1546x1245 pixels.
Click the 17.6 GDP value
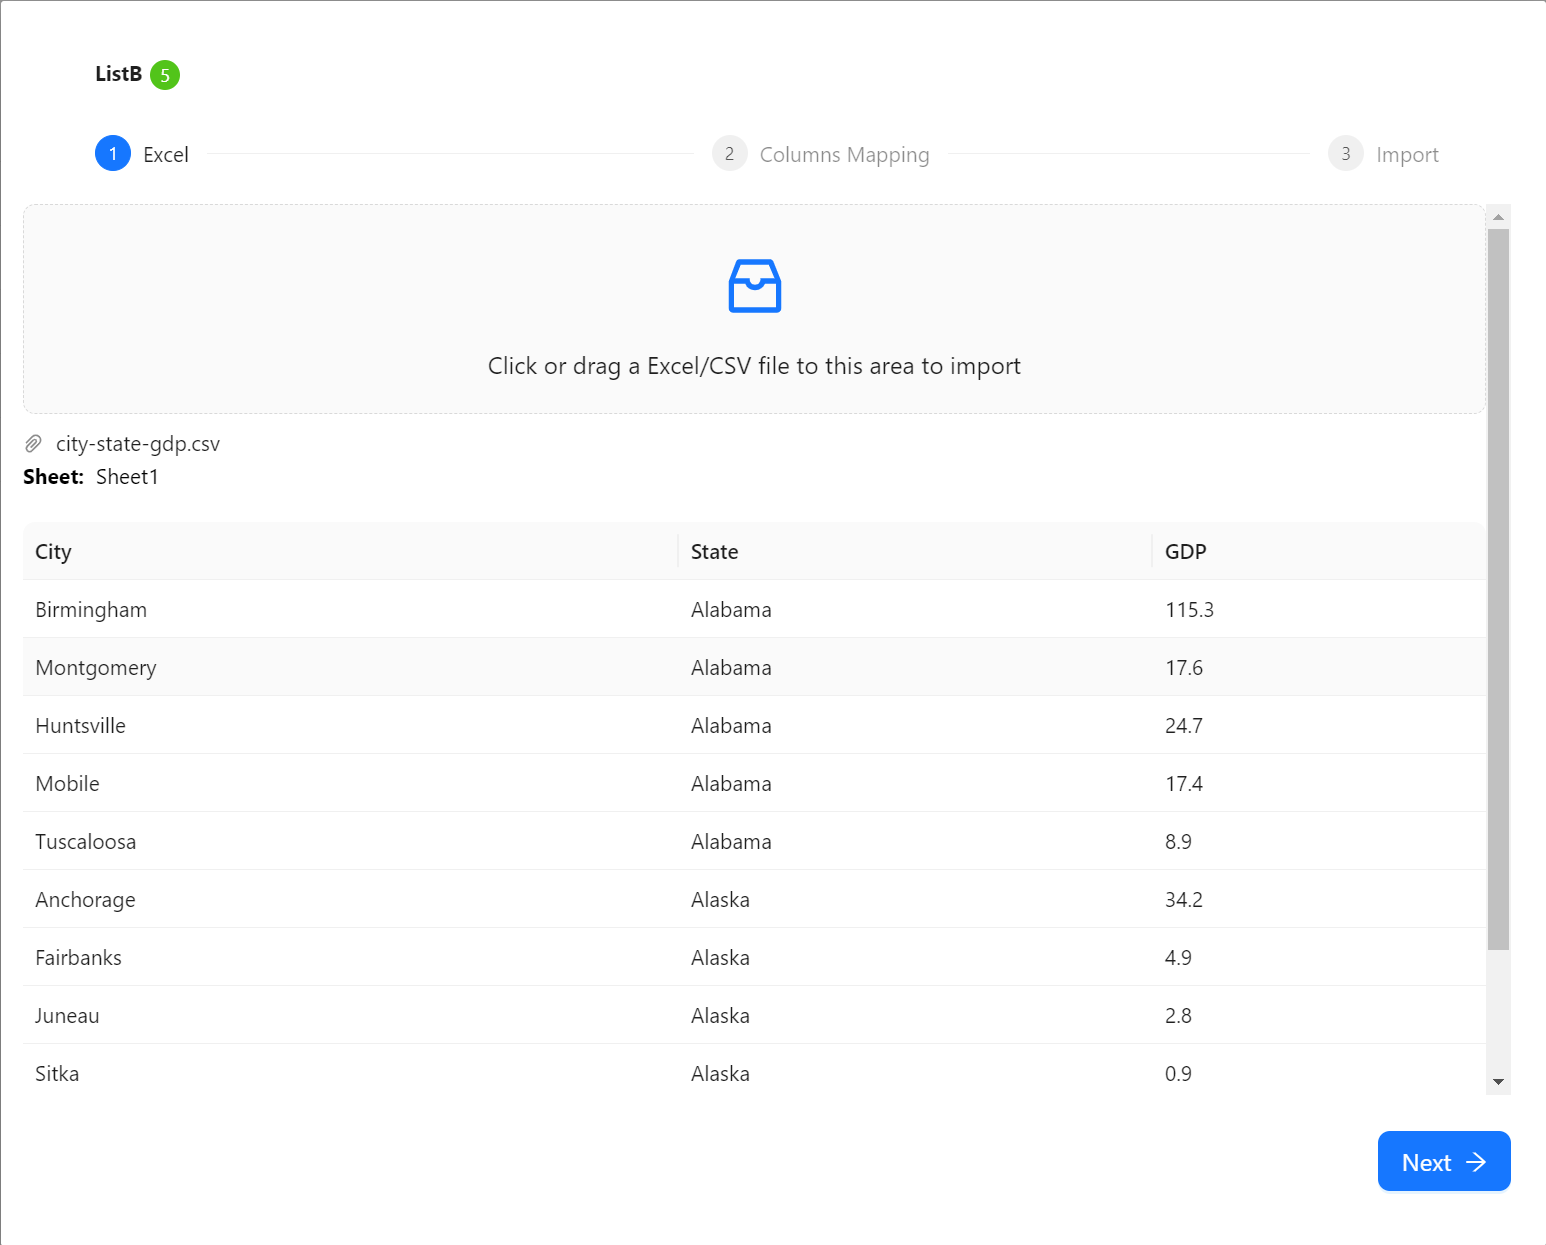(1184, 668)
